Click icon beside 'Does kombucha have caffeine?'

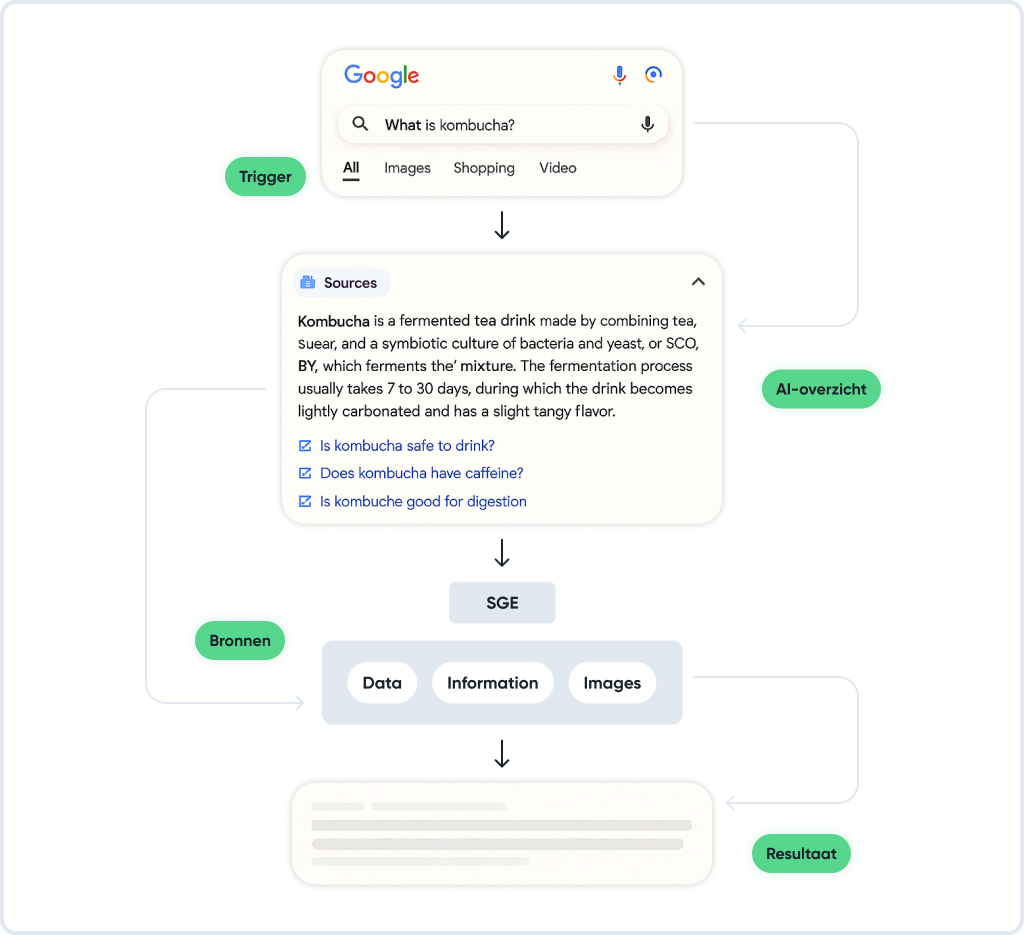(305, 473)
